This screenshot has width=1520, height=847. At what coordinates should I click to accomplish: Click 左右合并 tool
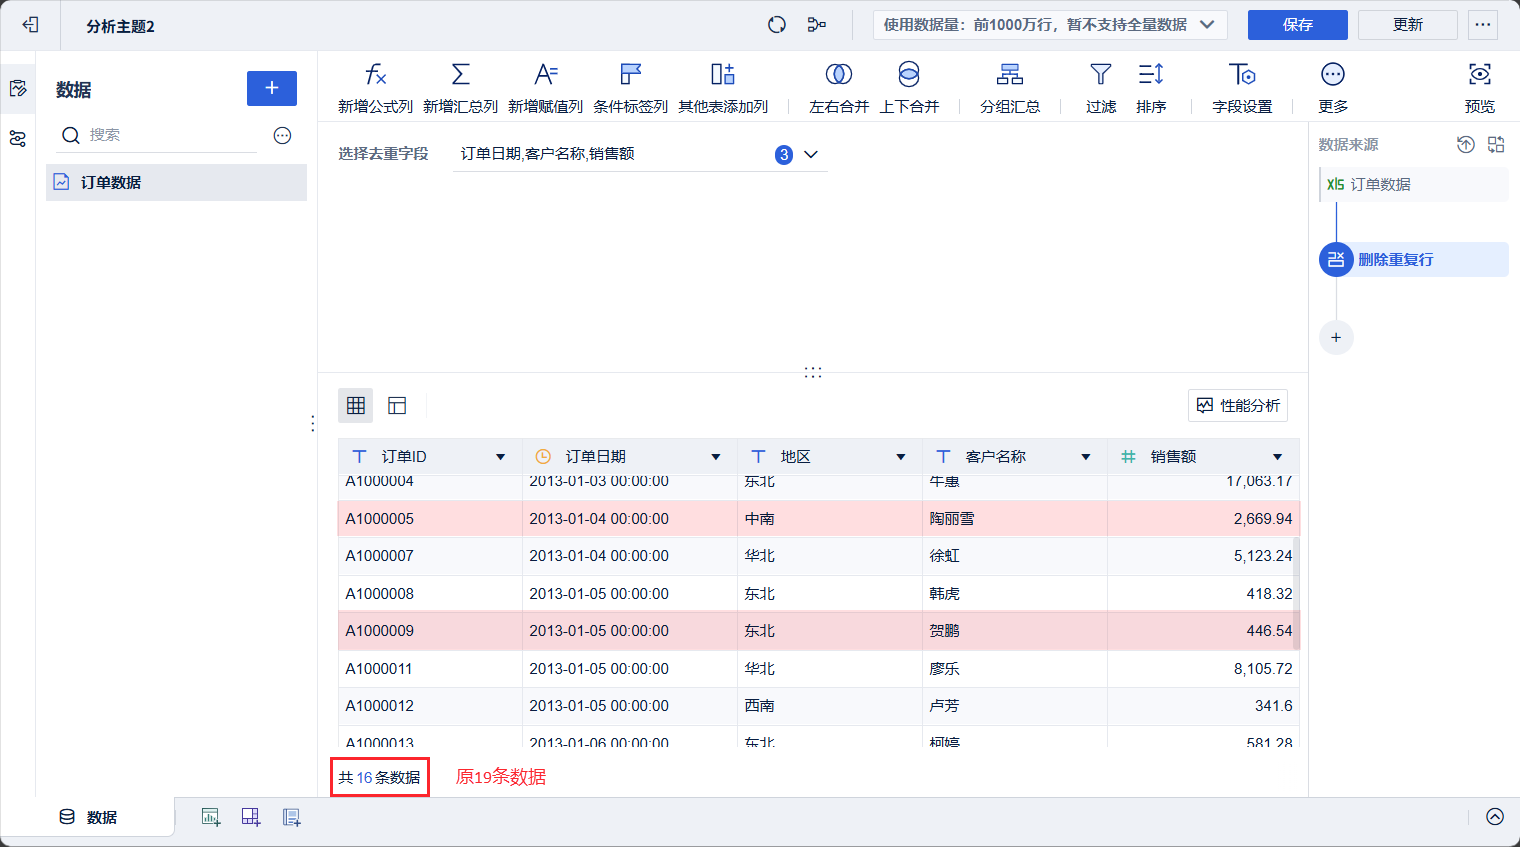click(839, 88)
